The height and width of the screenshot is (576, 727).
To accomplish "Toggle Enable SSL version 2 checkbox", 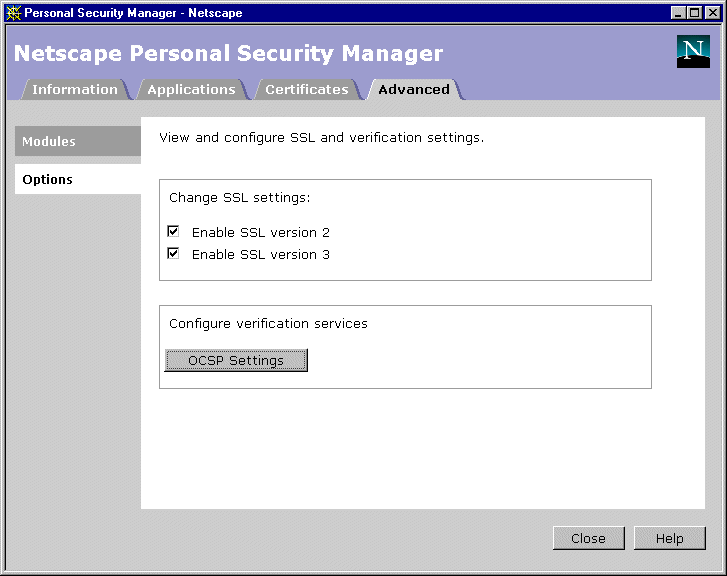I will click(x=173, y=232).
